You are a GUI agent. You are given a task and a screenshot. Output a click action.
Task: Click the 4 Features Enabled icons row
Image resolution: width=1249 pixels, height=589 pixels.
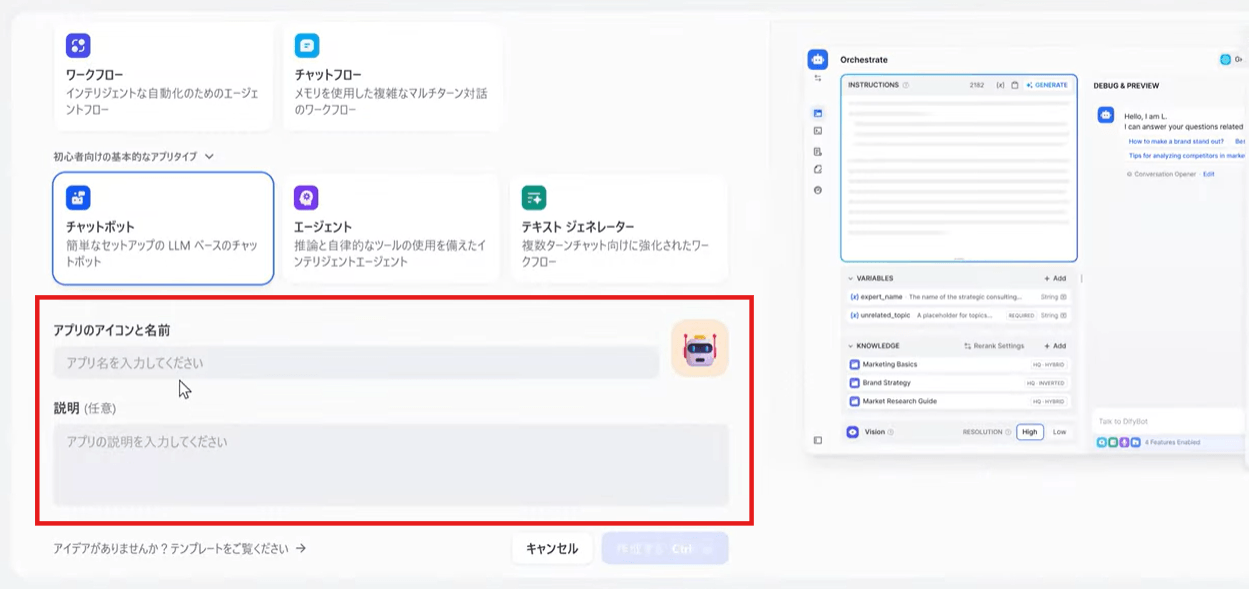click(1117, 442)
